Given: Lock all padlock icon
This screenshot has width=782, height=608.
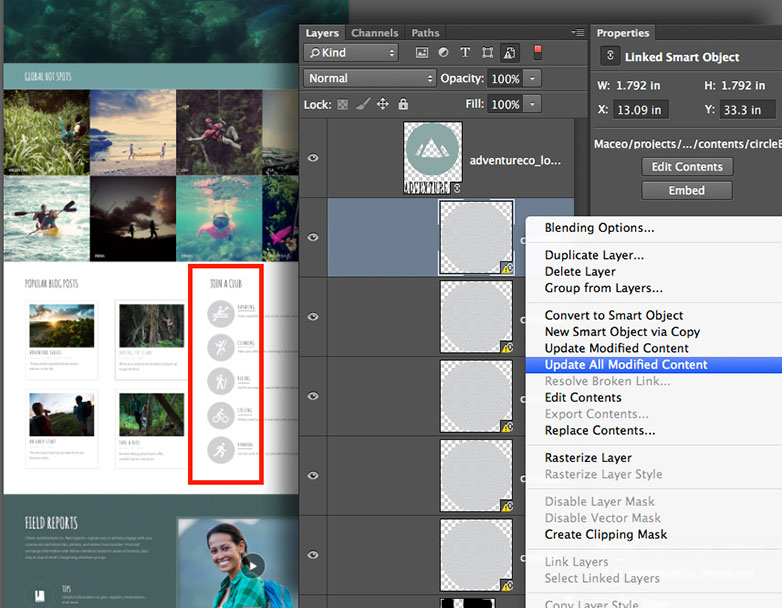Looking at the screenshot, I should click(x=403, y=104).
